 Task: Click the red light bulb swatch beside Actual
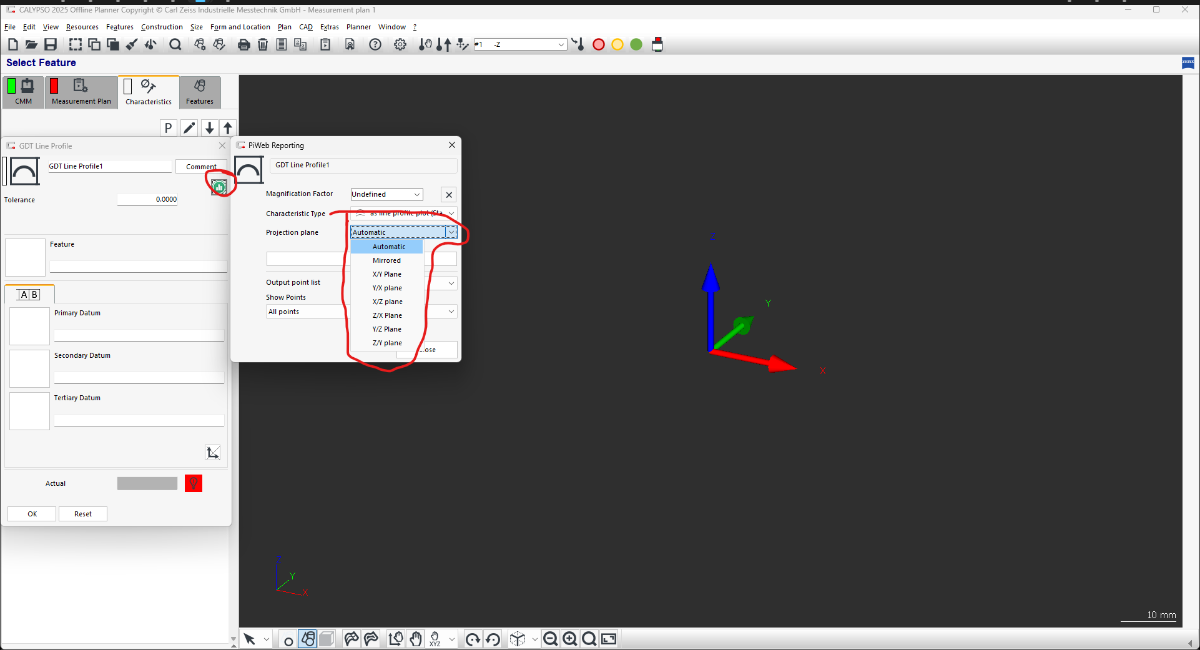click(x=193, y=484)
